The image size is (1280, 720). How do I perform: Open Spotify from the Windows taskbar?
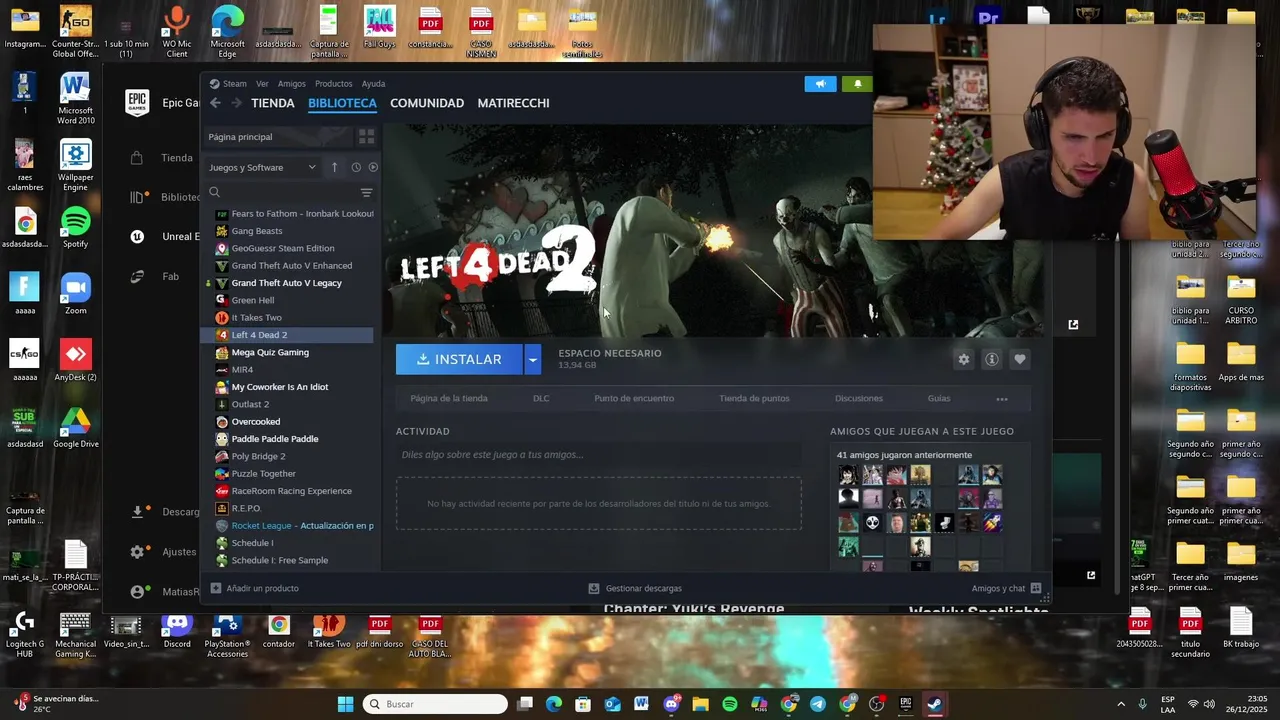tap(729, 704)
